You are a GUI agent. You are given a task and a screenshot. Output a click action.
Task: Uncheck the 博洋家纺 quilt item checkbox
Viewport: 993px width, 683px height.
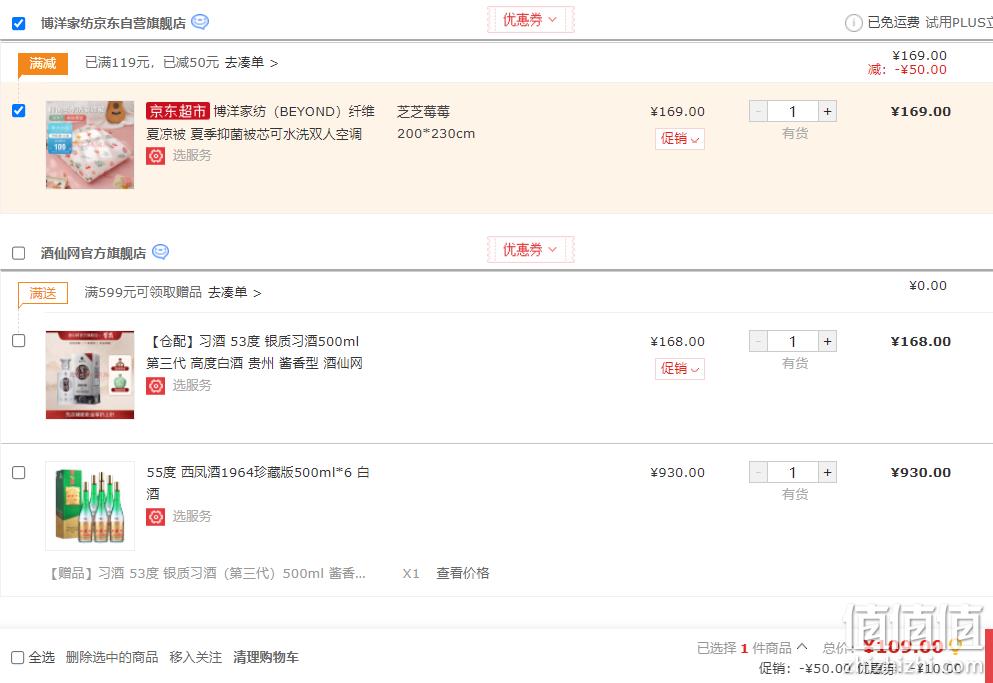[18, 111]
